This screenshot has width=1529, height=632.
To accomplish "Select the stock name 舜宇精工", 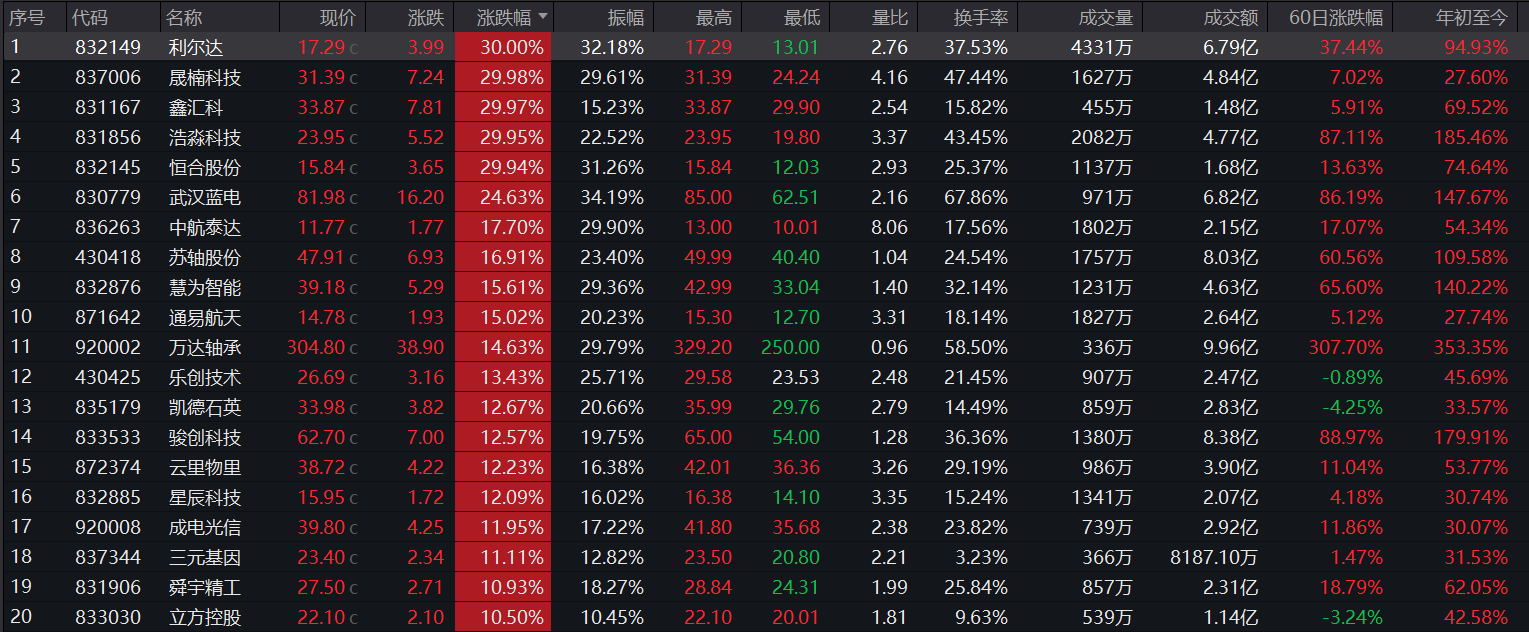I will pyautogui.click(x=205, y=587).
